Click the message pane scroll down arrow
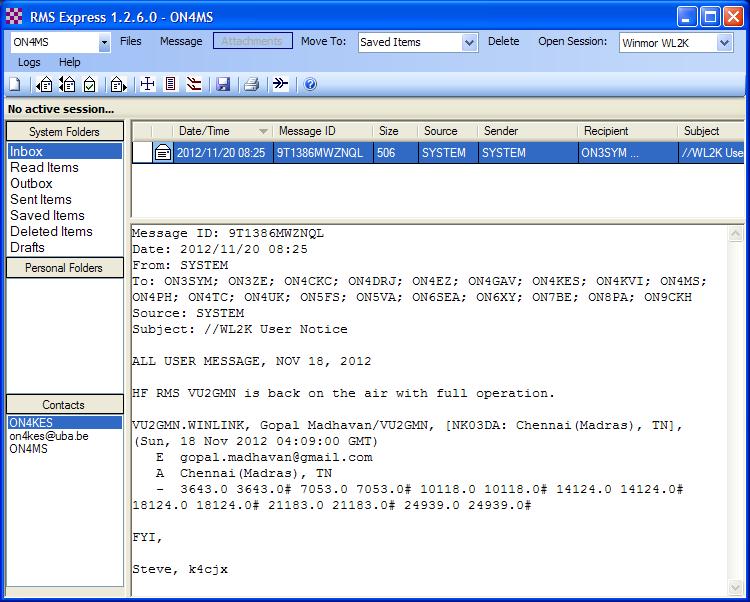This screenshot has height=602, width=750. (735, 587)
